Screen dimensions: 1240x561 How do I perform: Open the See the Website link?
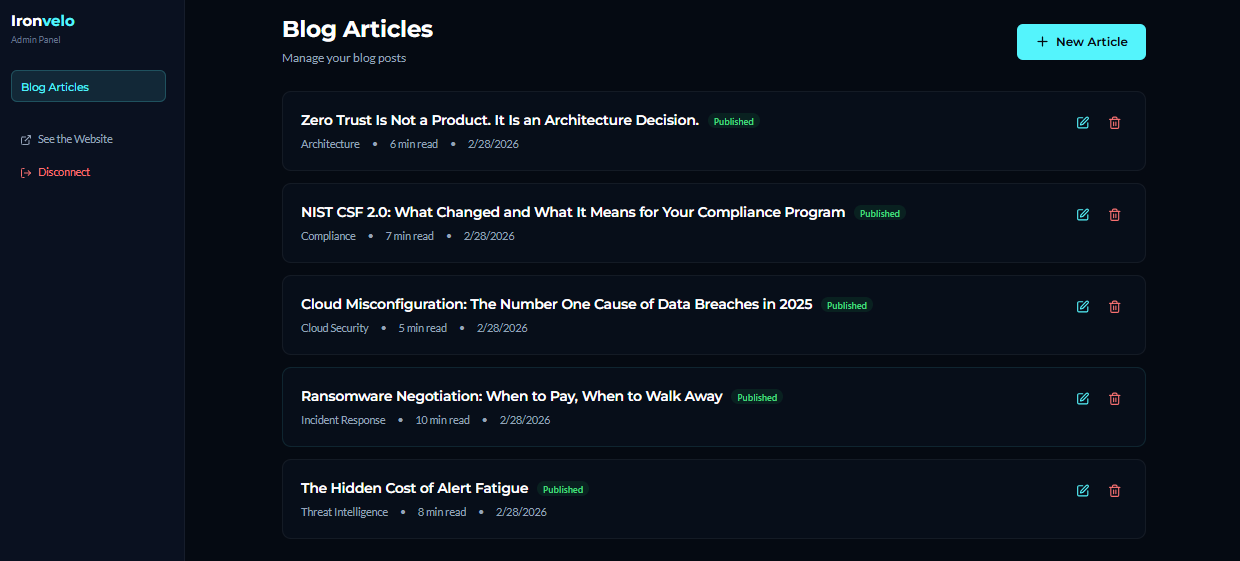point(66,139)
